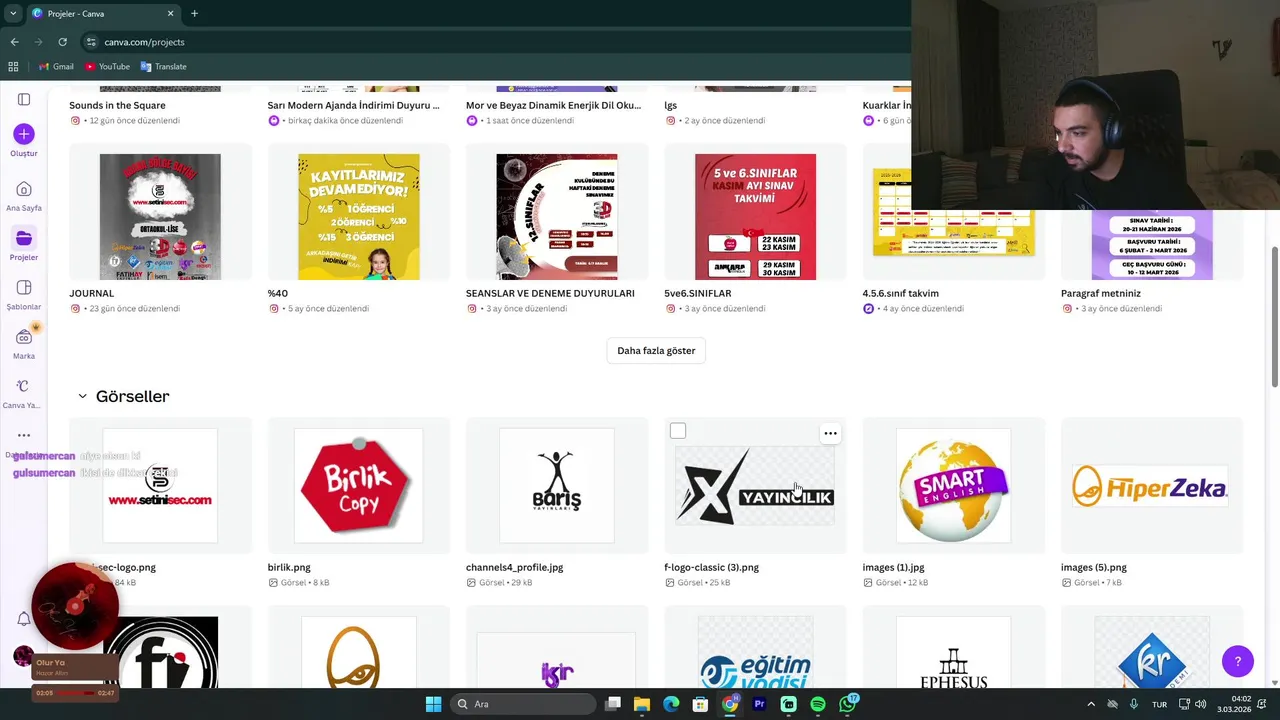The width and height of the screenshot is (1280, 720).
Task: Click the TUR language indicator
Action: coord(1160,704)
